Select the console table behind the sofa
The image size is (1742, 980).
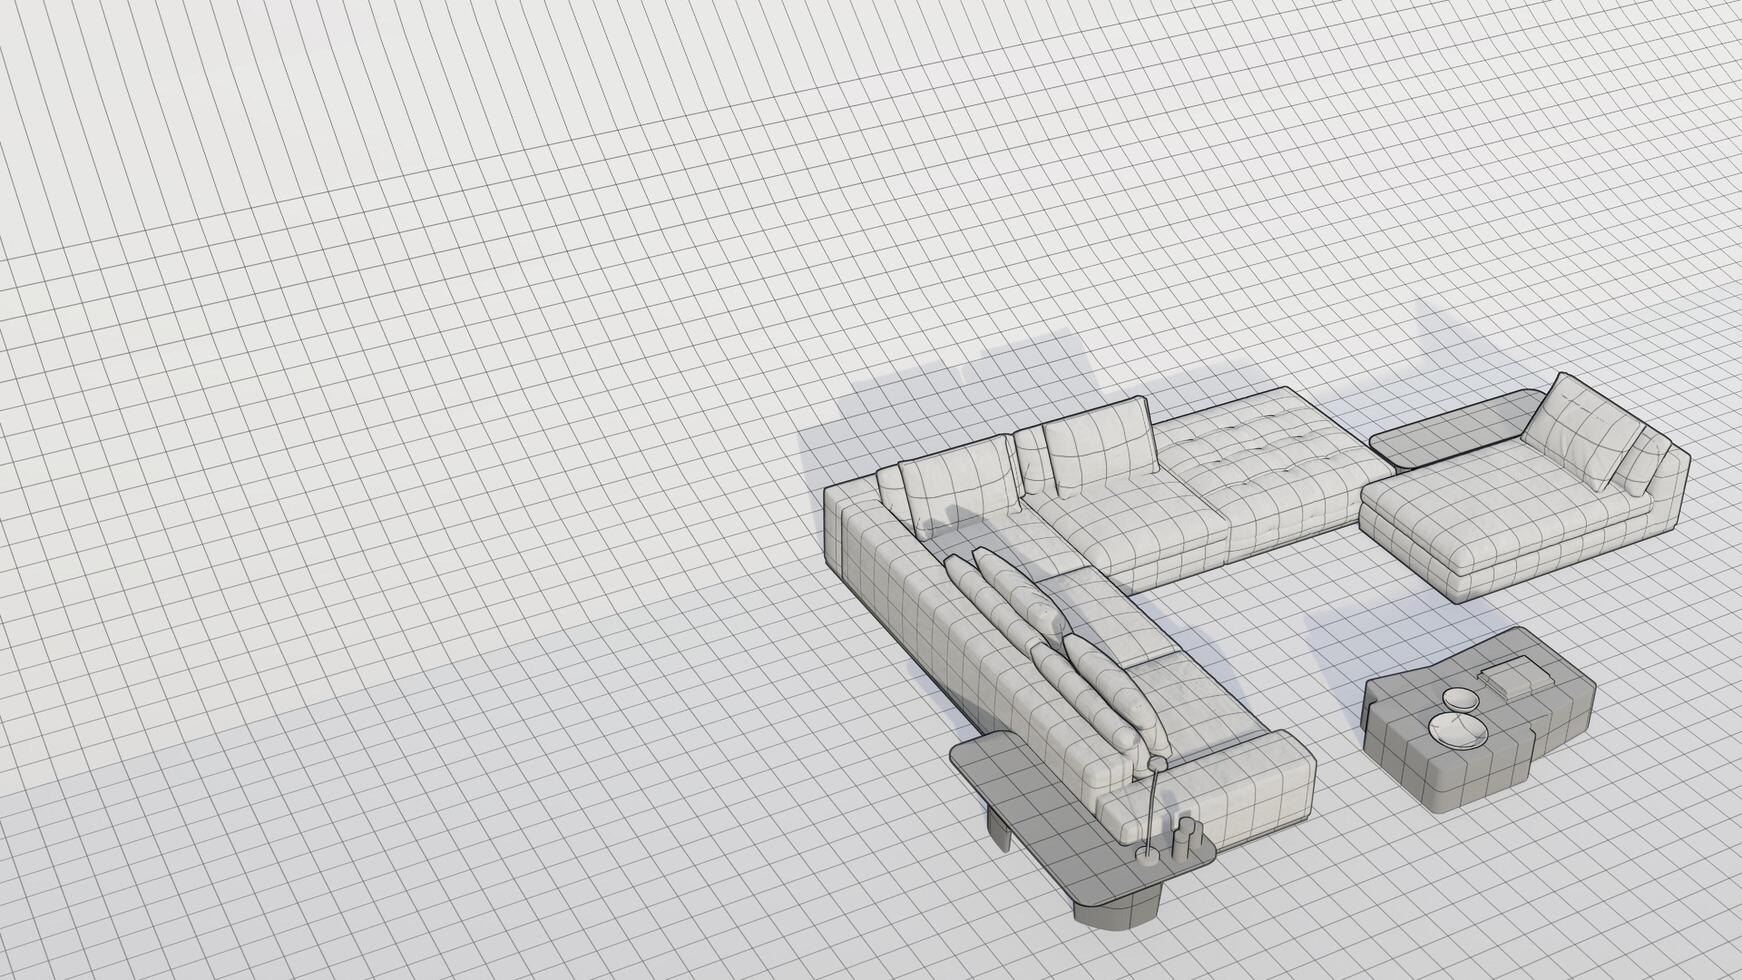coord(1082,830)
